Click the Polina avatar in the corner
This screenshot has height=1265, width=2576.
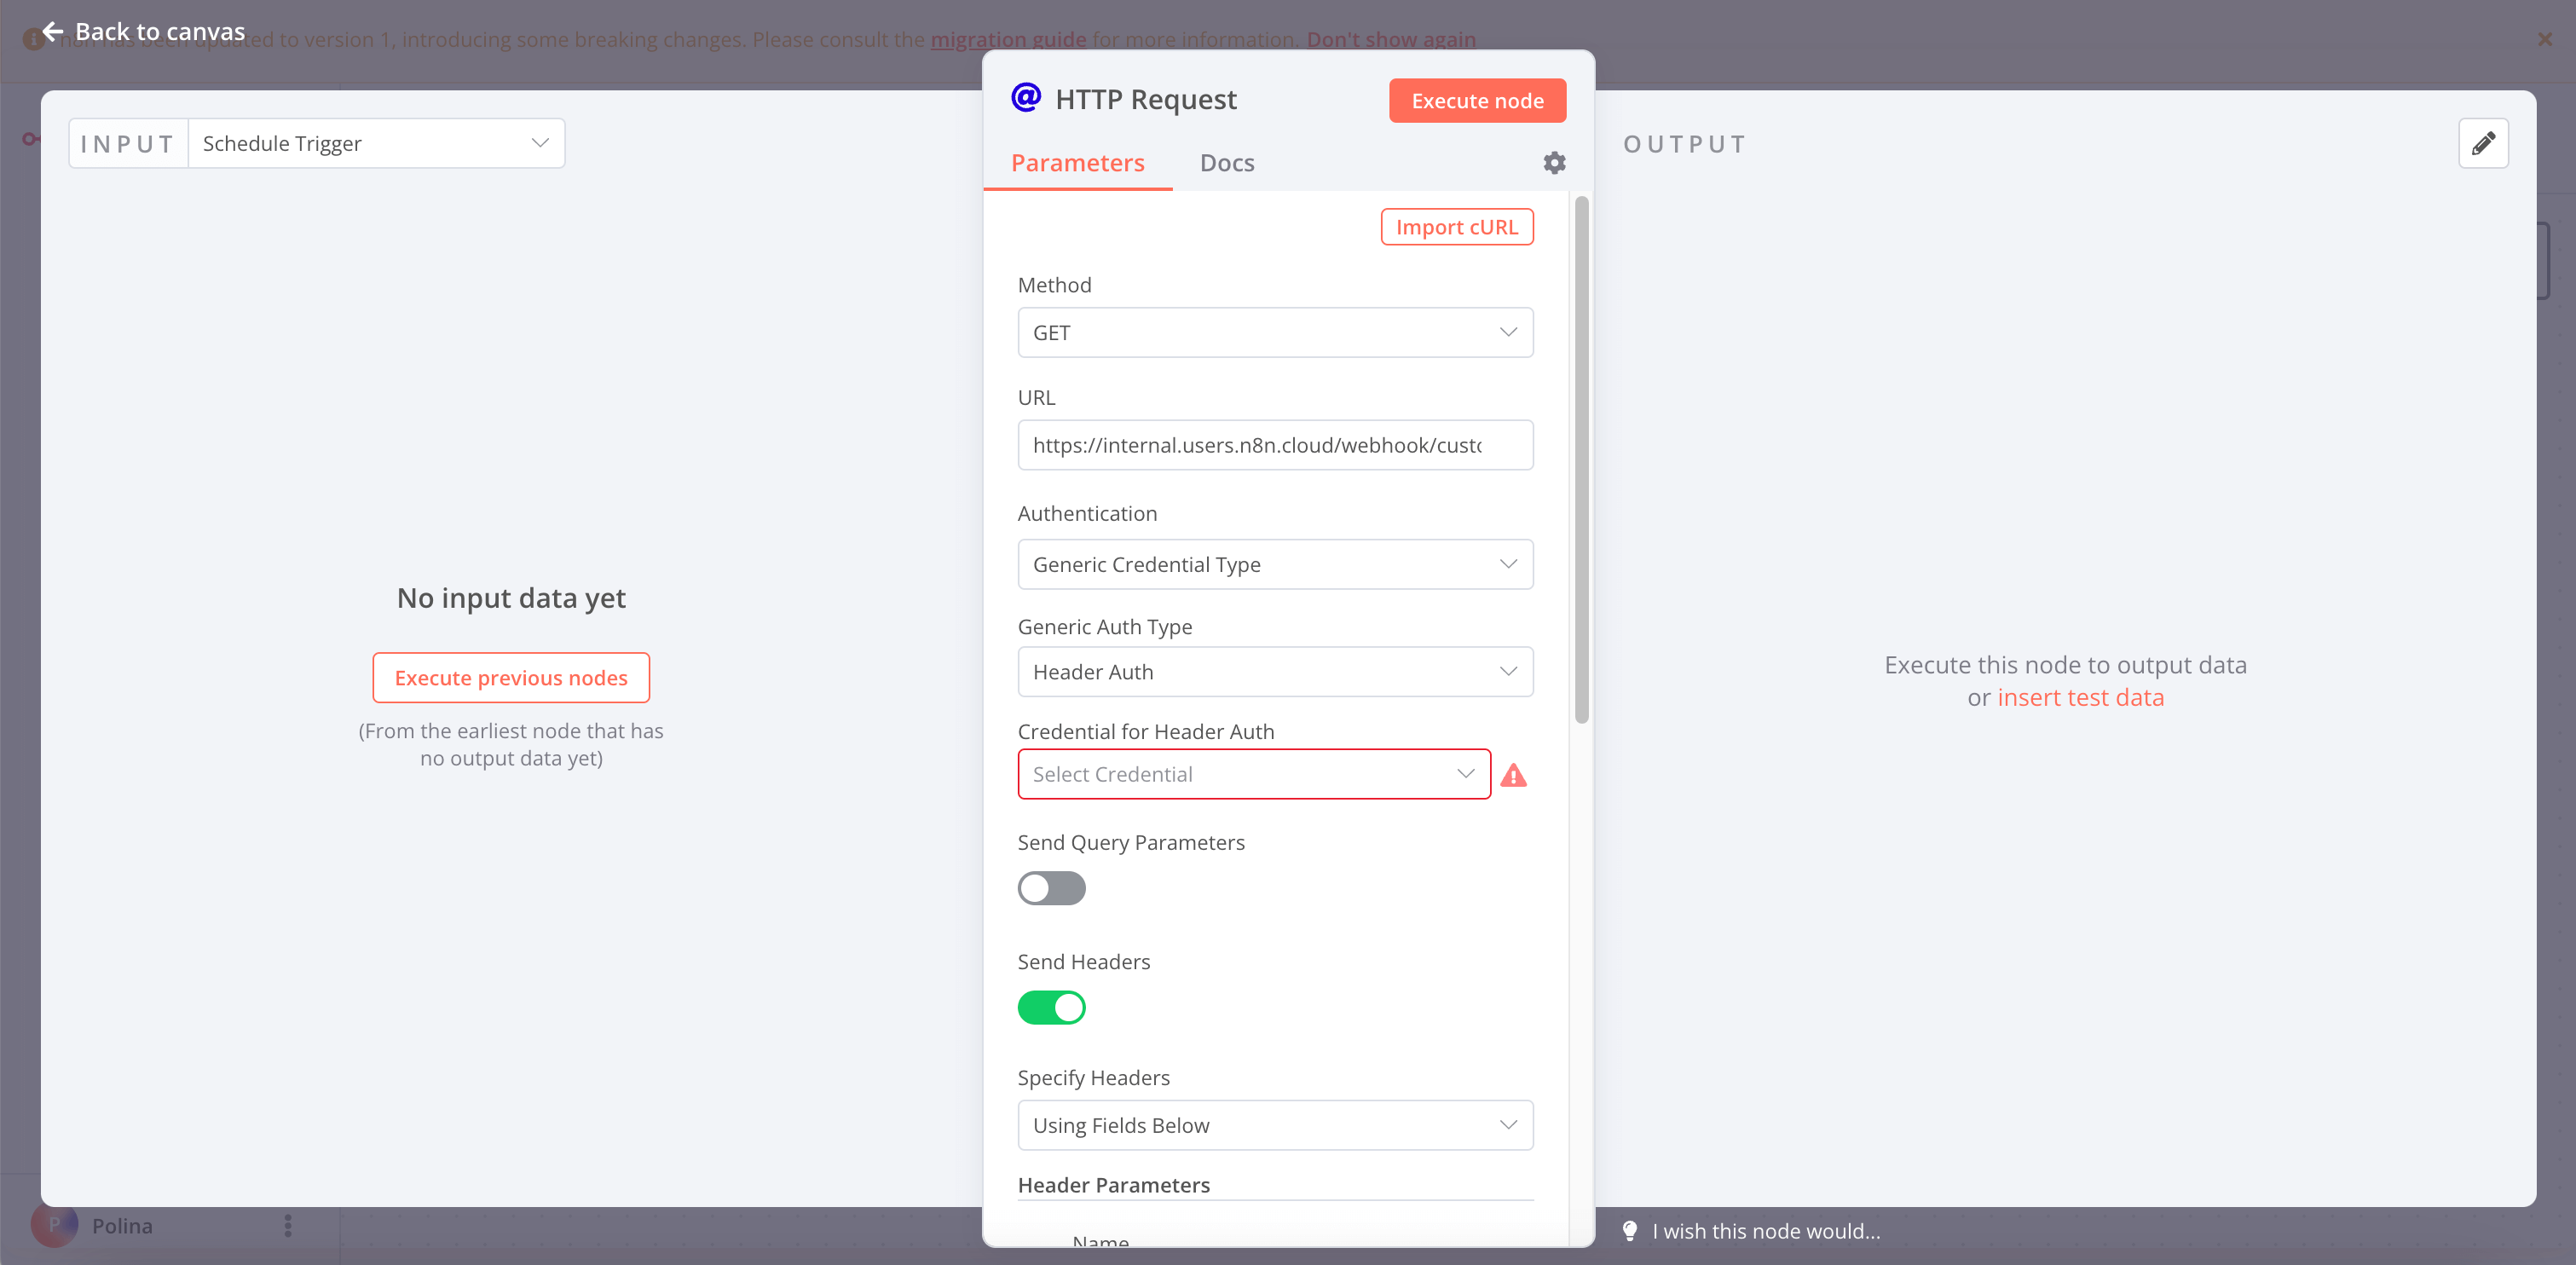pyautogui.click(x=55, y=1225)
